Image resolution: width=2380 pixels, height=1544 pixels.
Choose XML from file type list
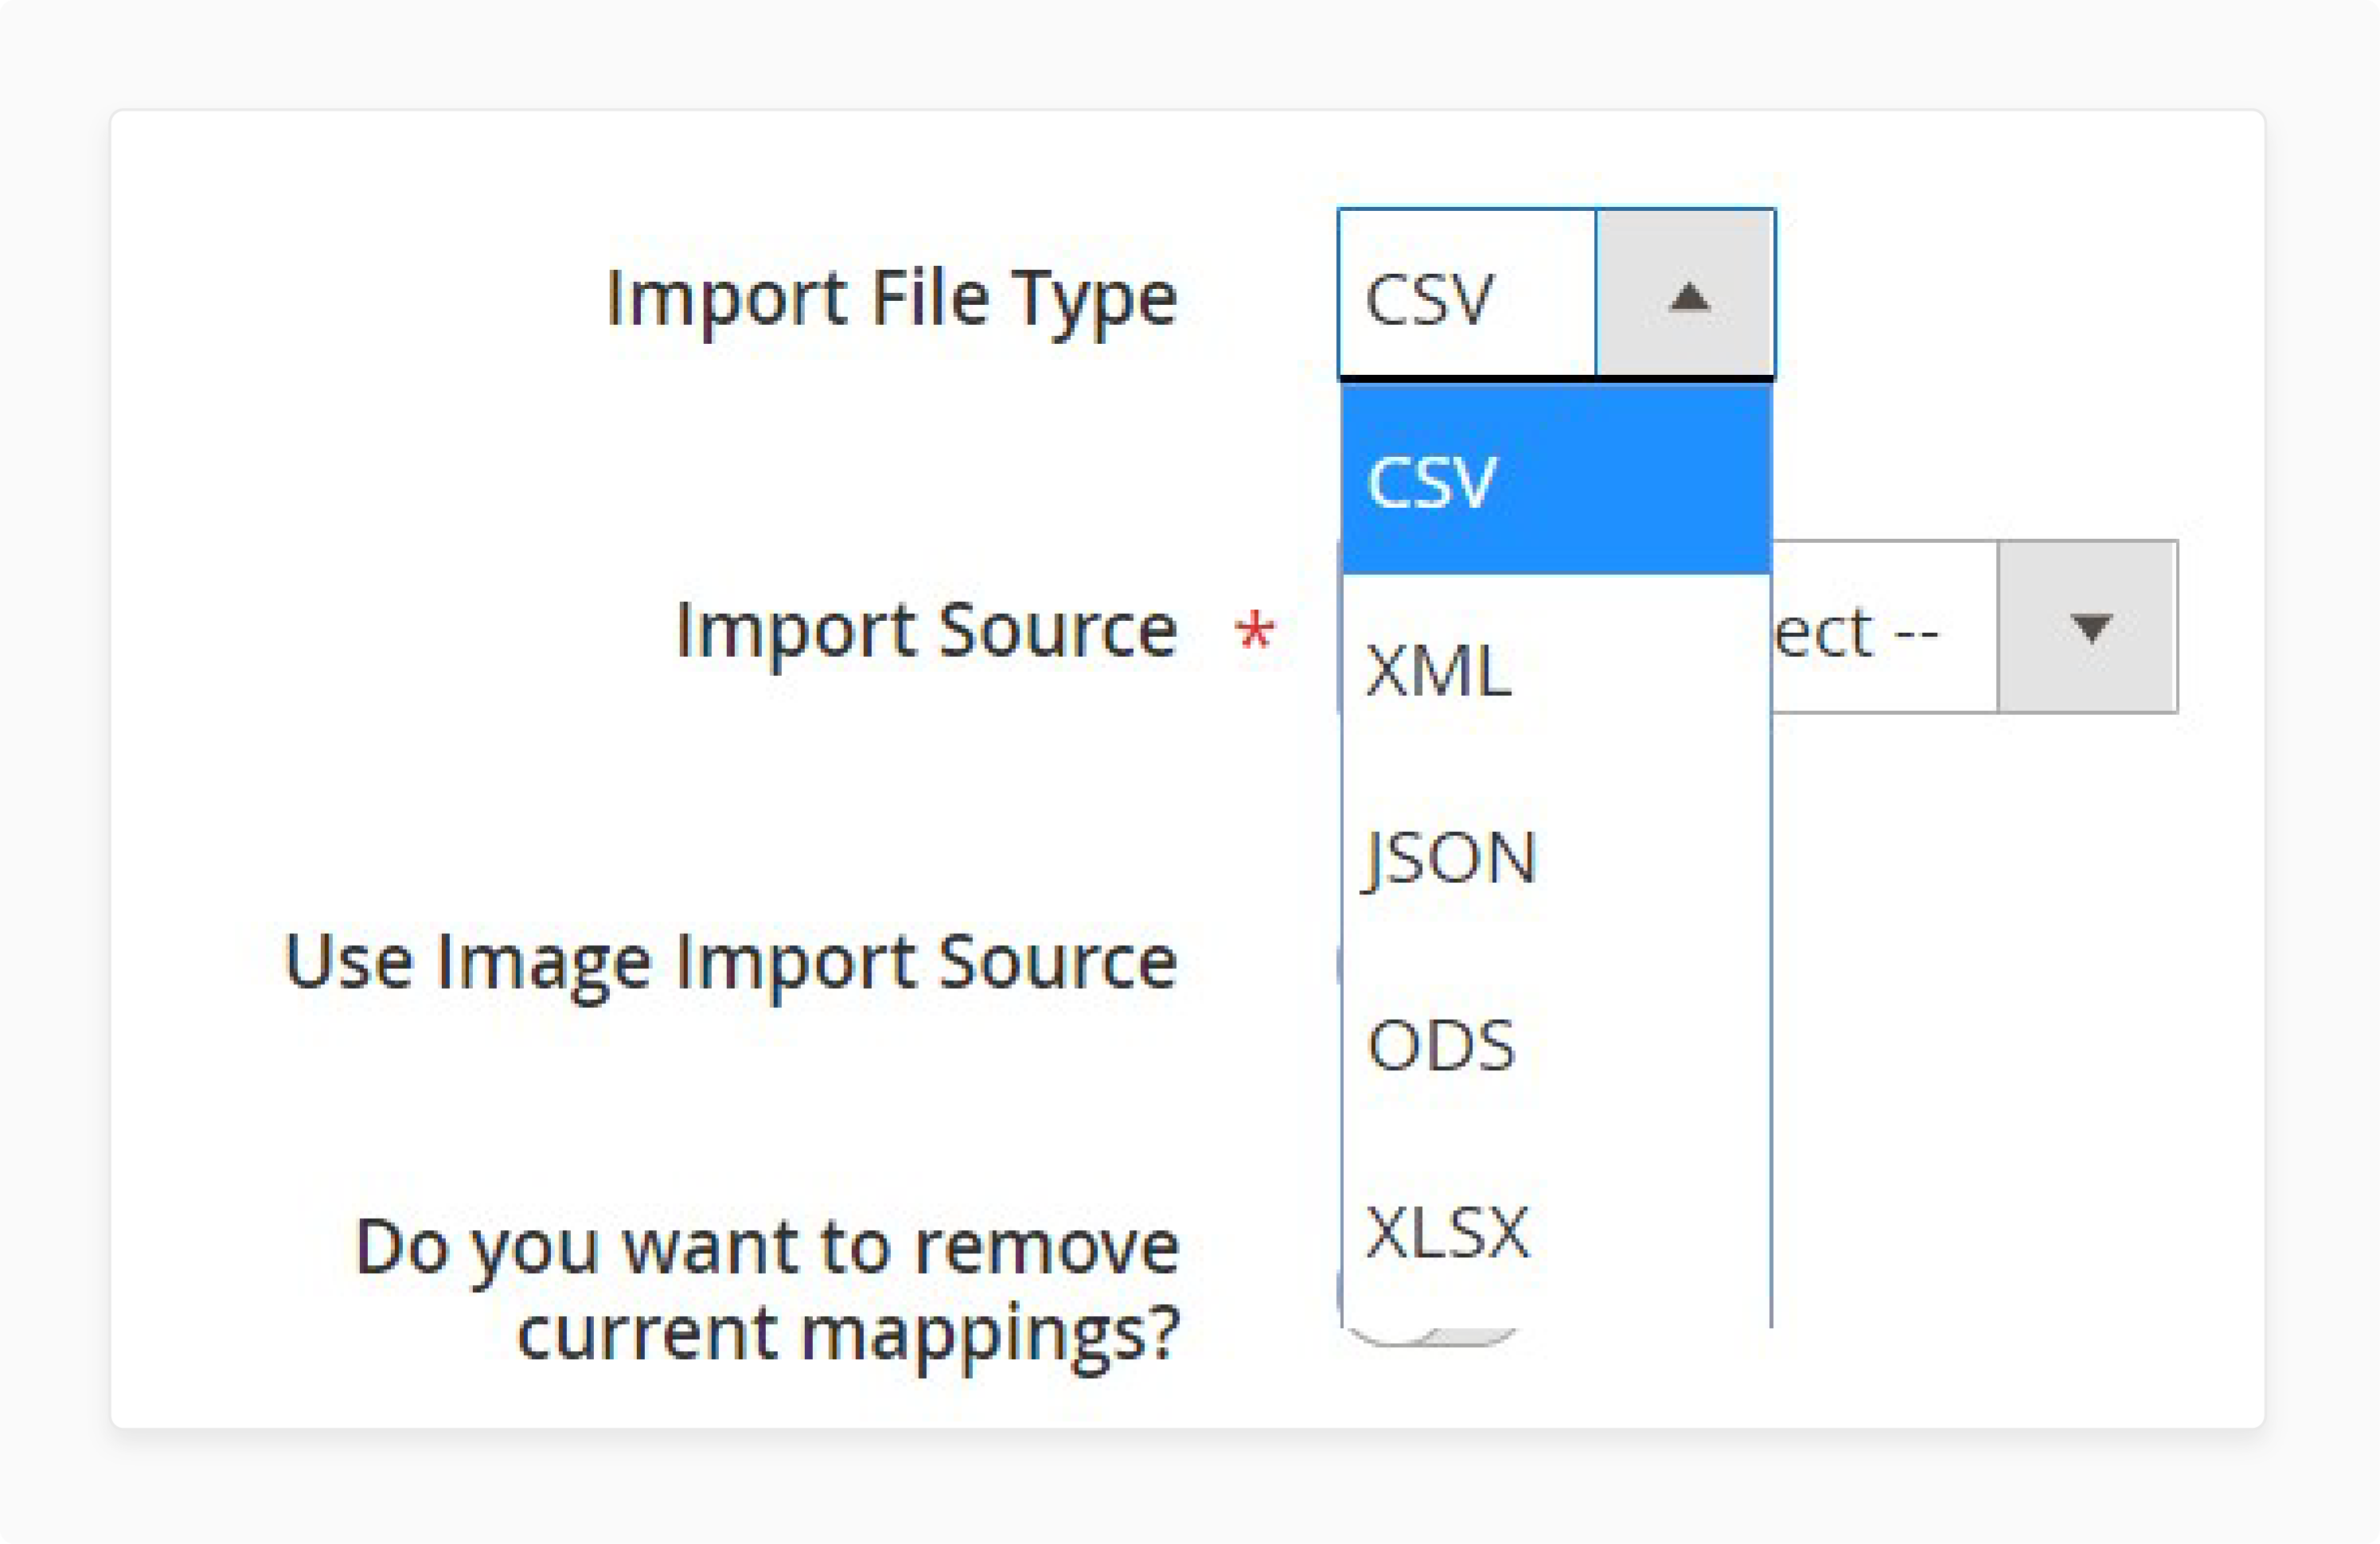point(1556,668)
